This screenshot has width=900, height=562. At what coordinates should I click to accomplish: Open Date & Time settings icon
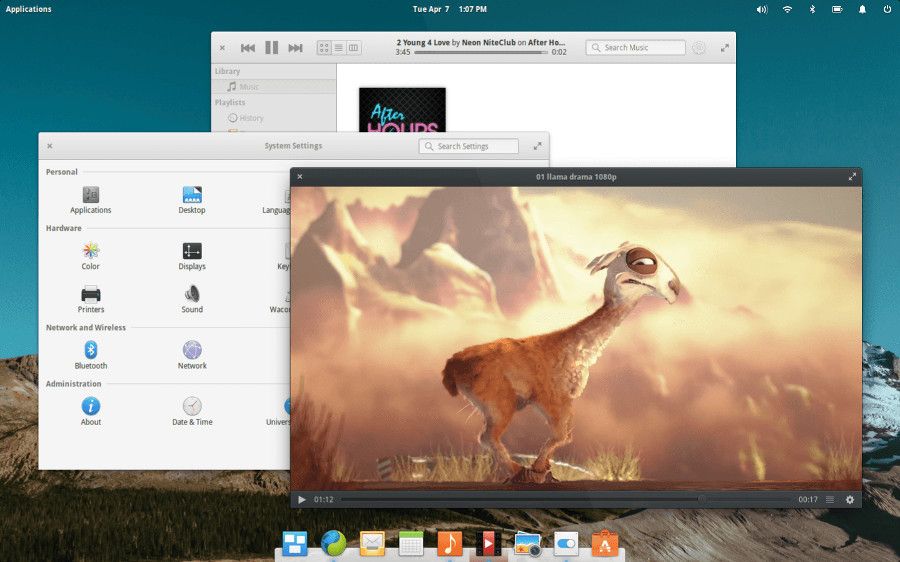tap(192, 406)
